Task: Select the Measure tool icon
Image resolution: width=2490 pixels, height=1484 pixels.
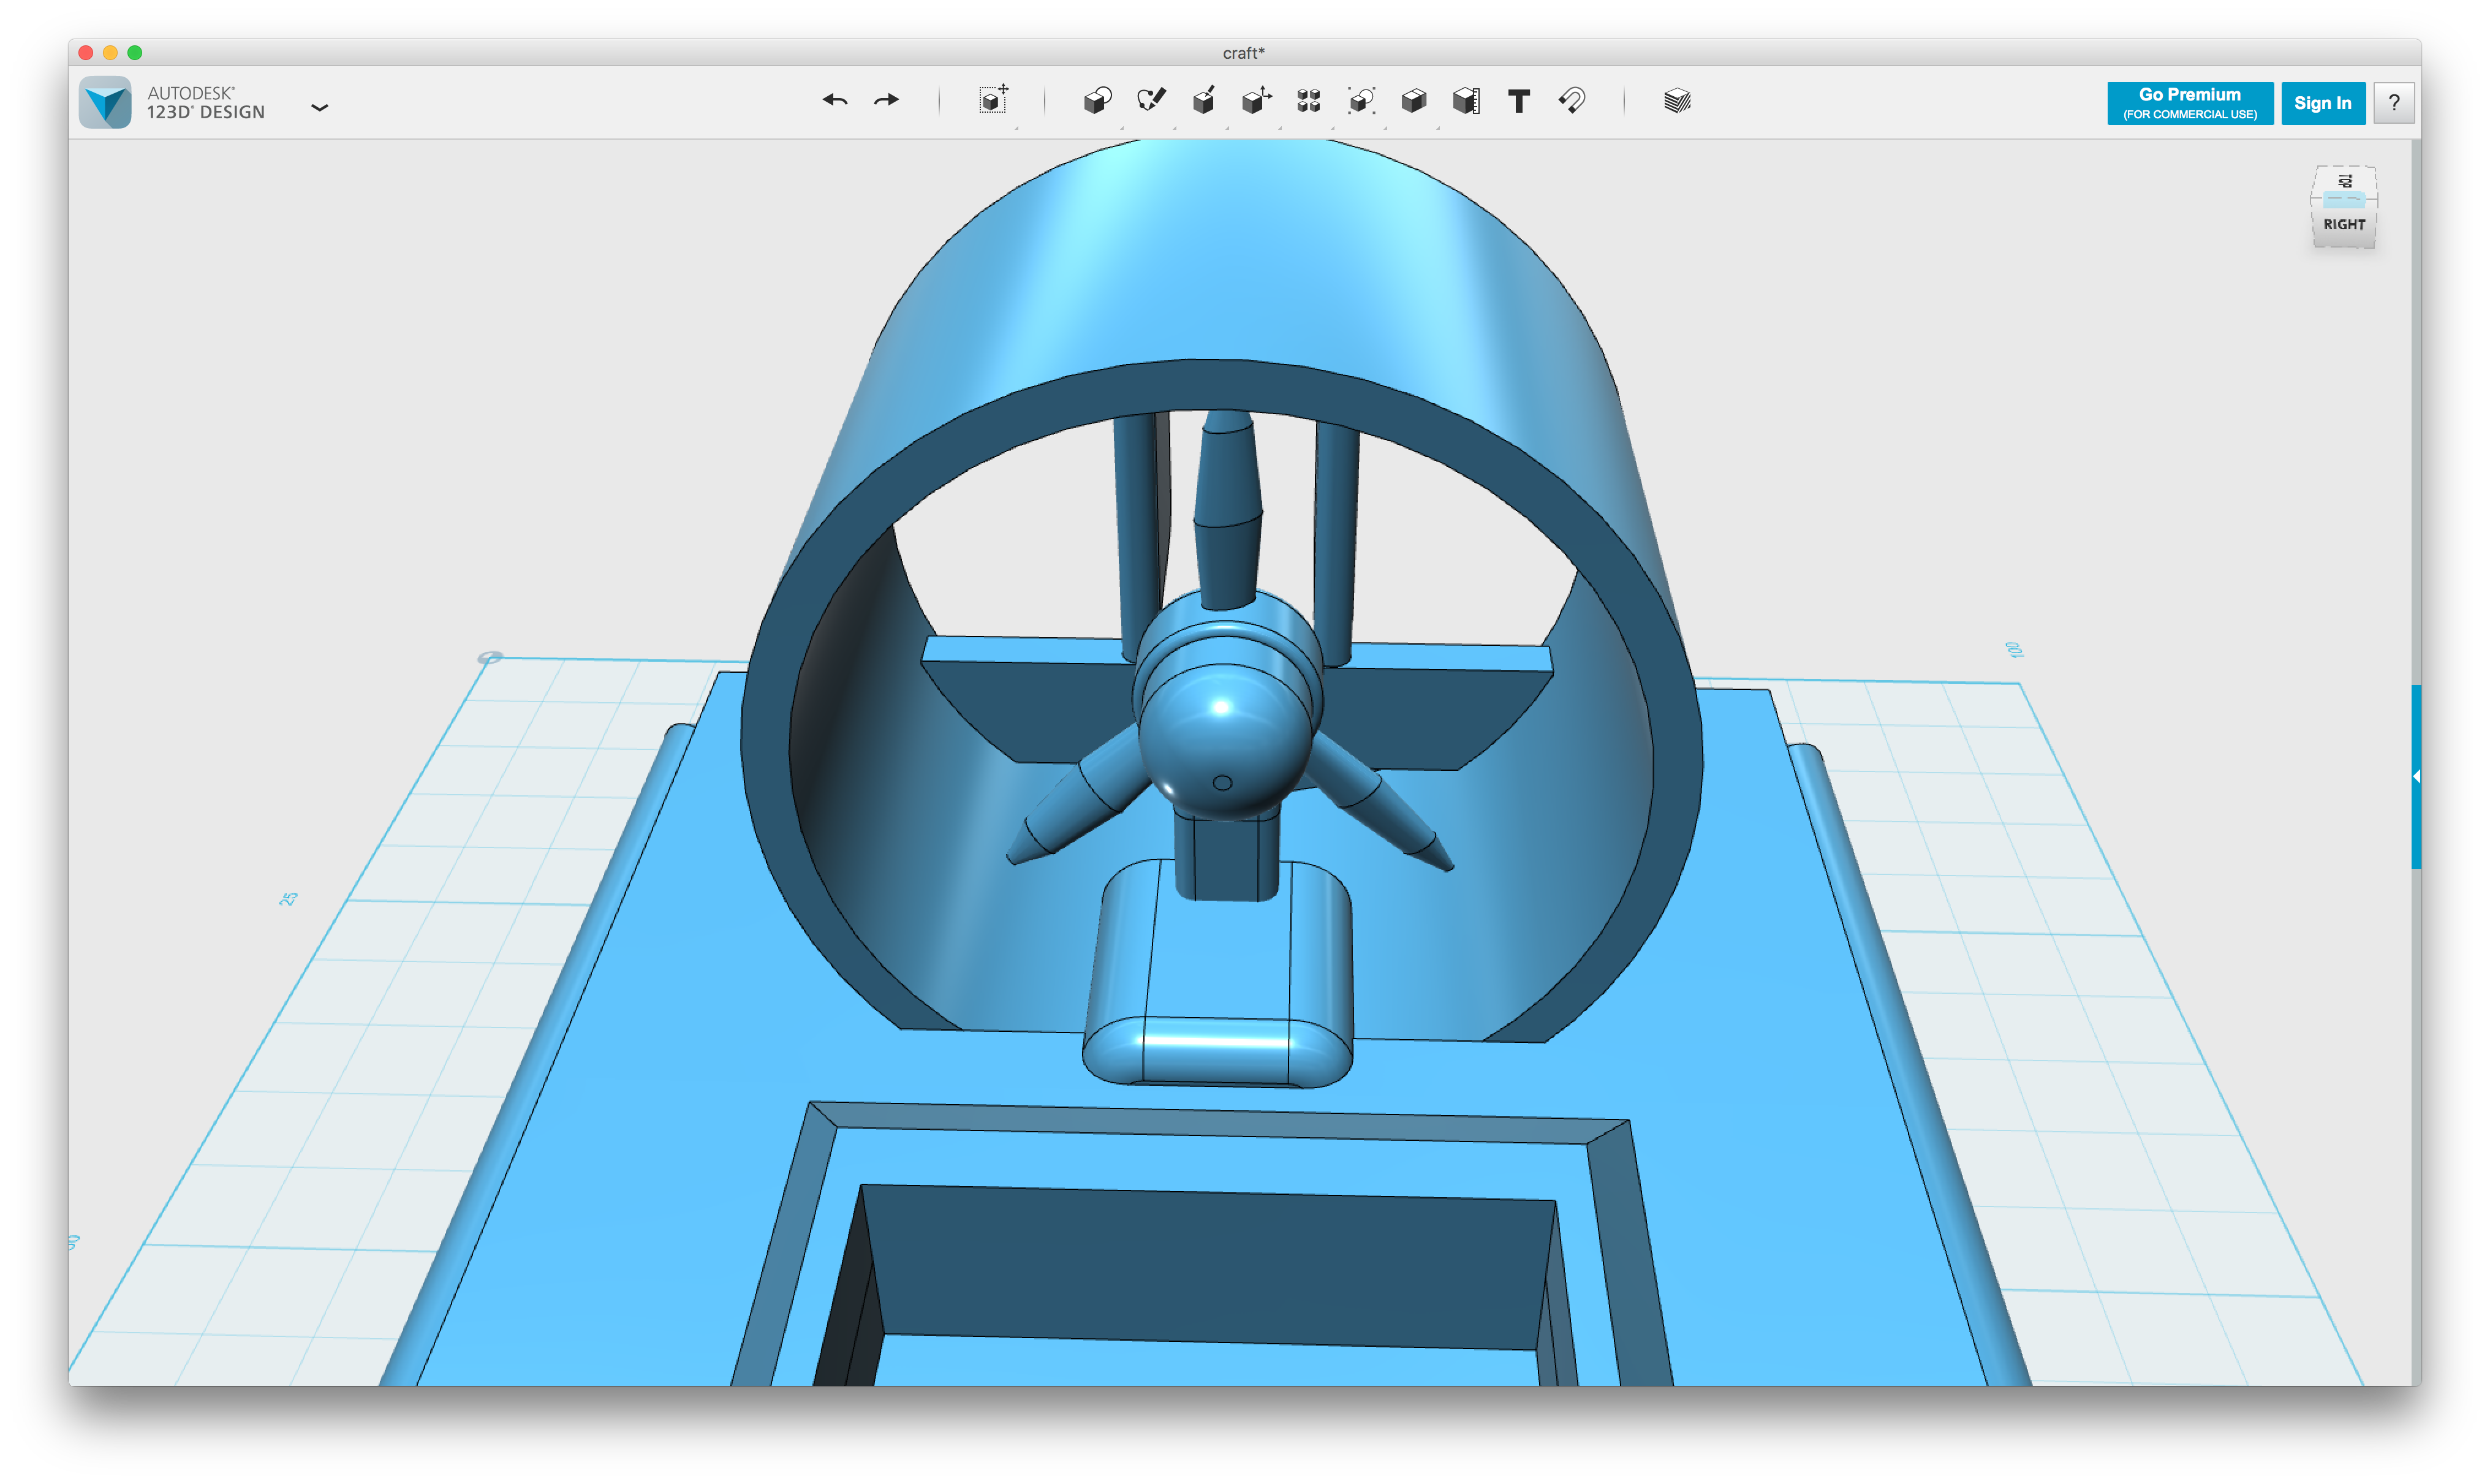Action: (x=1466, y=101)
